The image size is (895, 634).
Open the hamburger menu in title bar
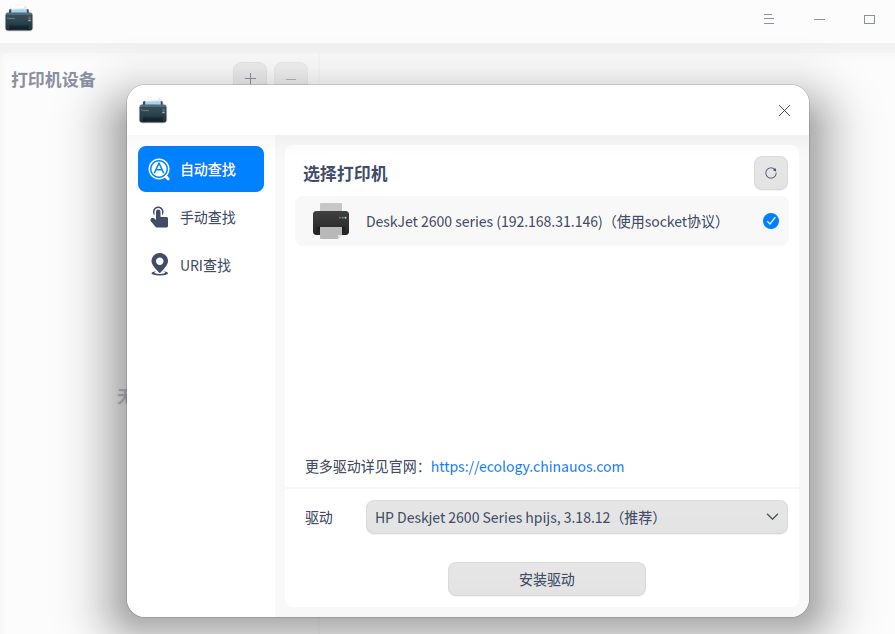pos(768,19)
